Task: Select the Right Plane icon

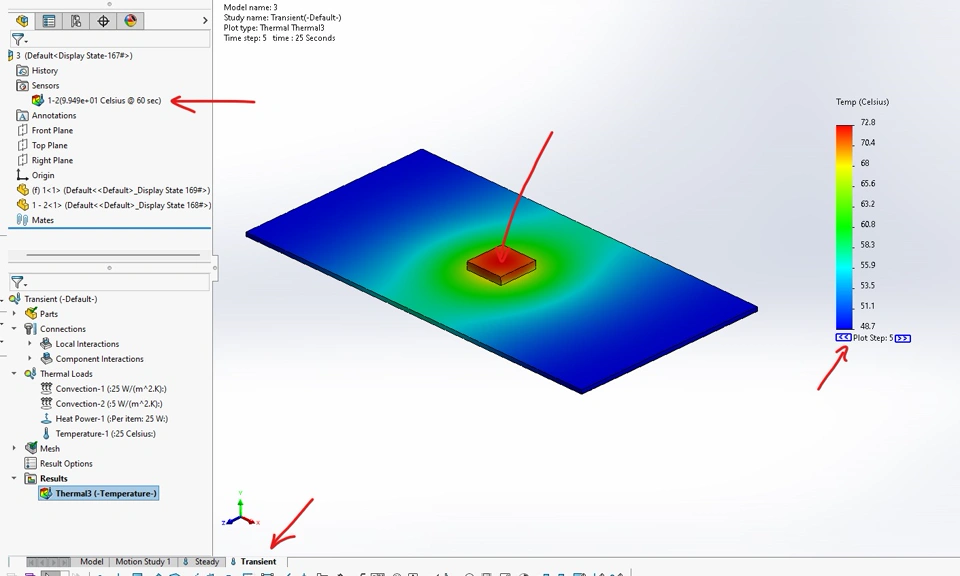Action: (23, 160)
